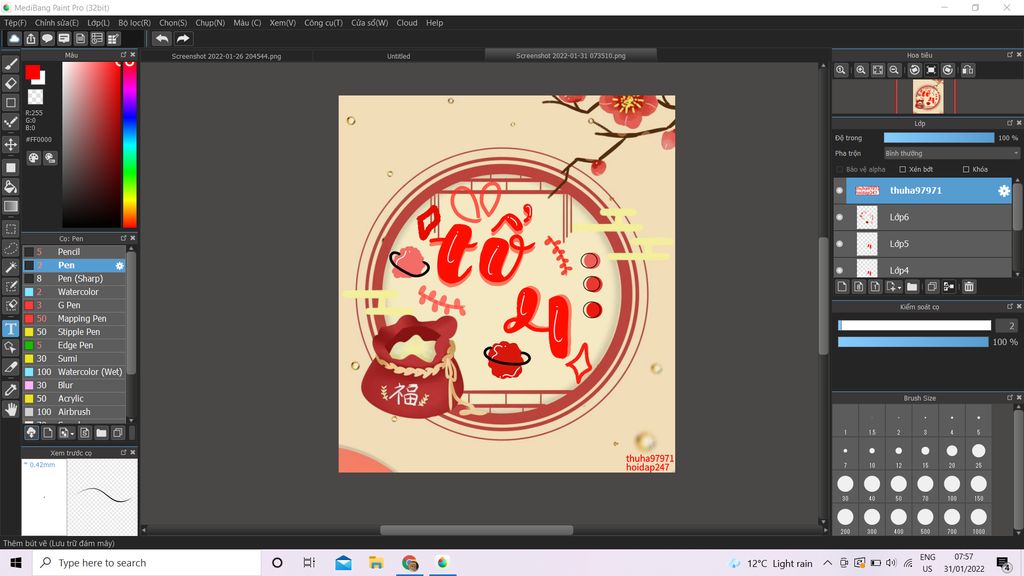Select the Gradient tool

[x=11, y=206]
